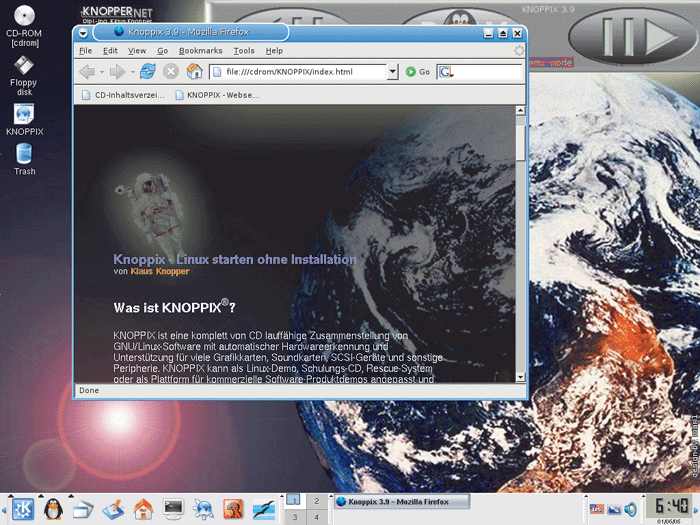Click the page scrollbar down arrow
This screenshot has width=700, height=525.
coord(520,377)
